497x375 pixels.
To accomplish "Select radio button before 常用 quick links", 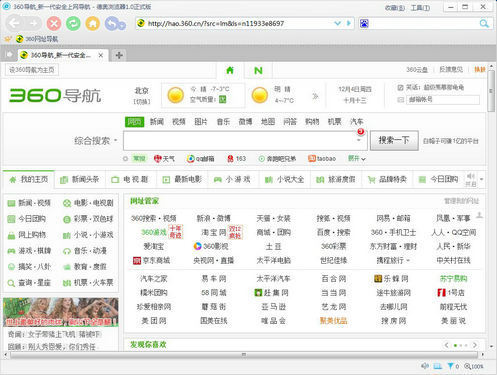I will [x=125, y=159].
